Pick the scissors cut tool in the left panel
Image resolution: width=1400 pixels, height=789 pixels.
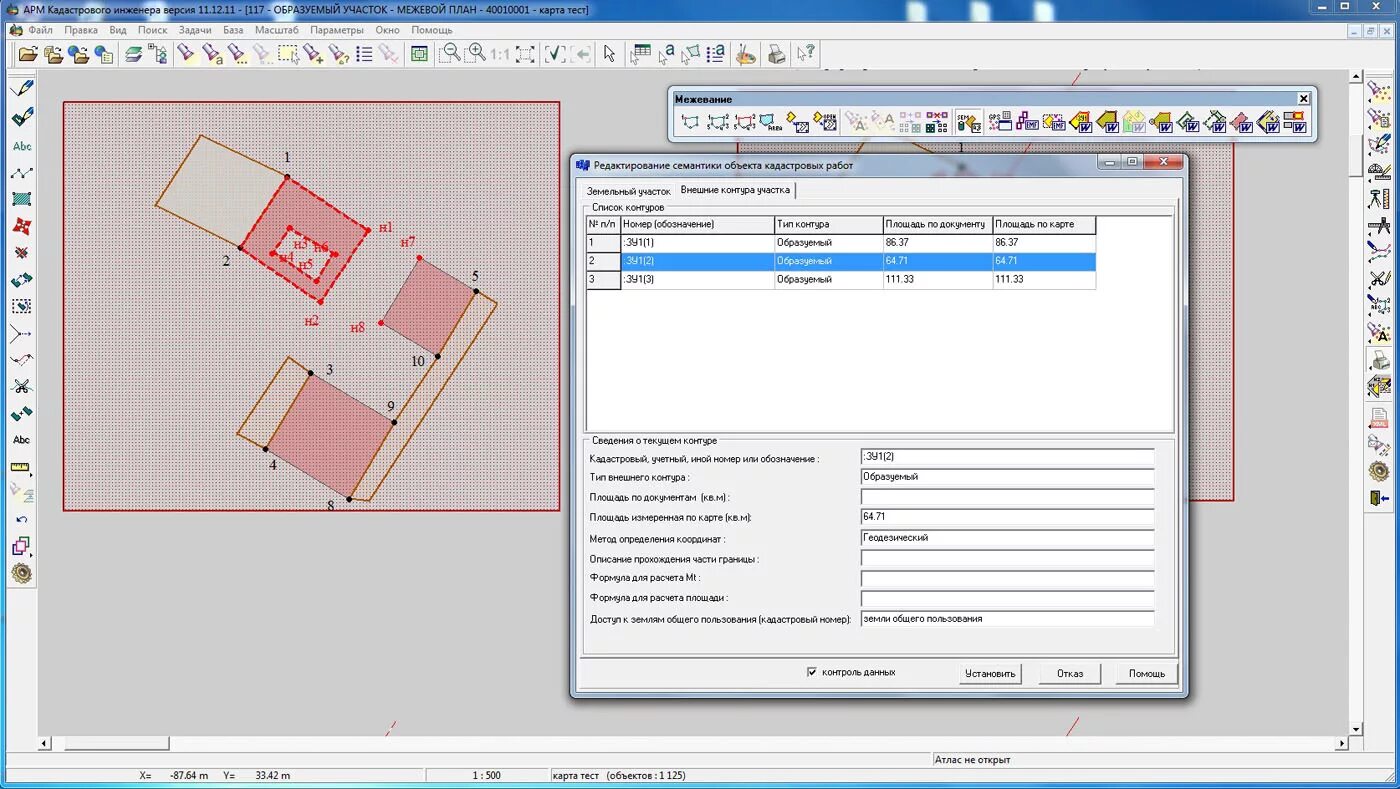click(x=22, y=386)
